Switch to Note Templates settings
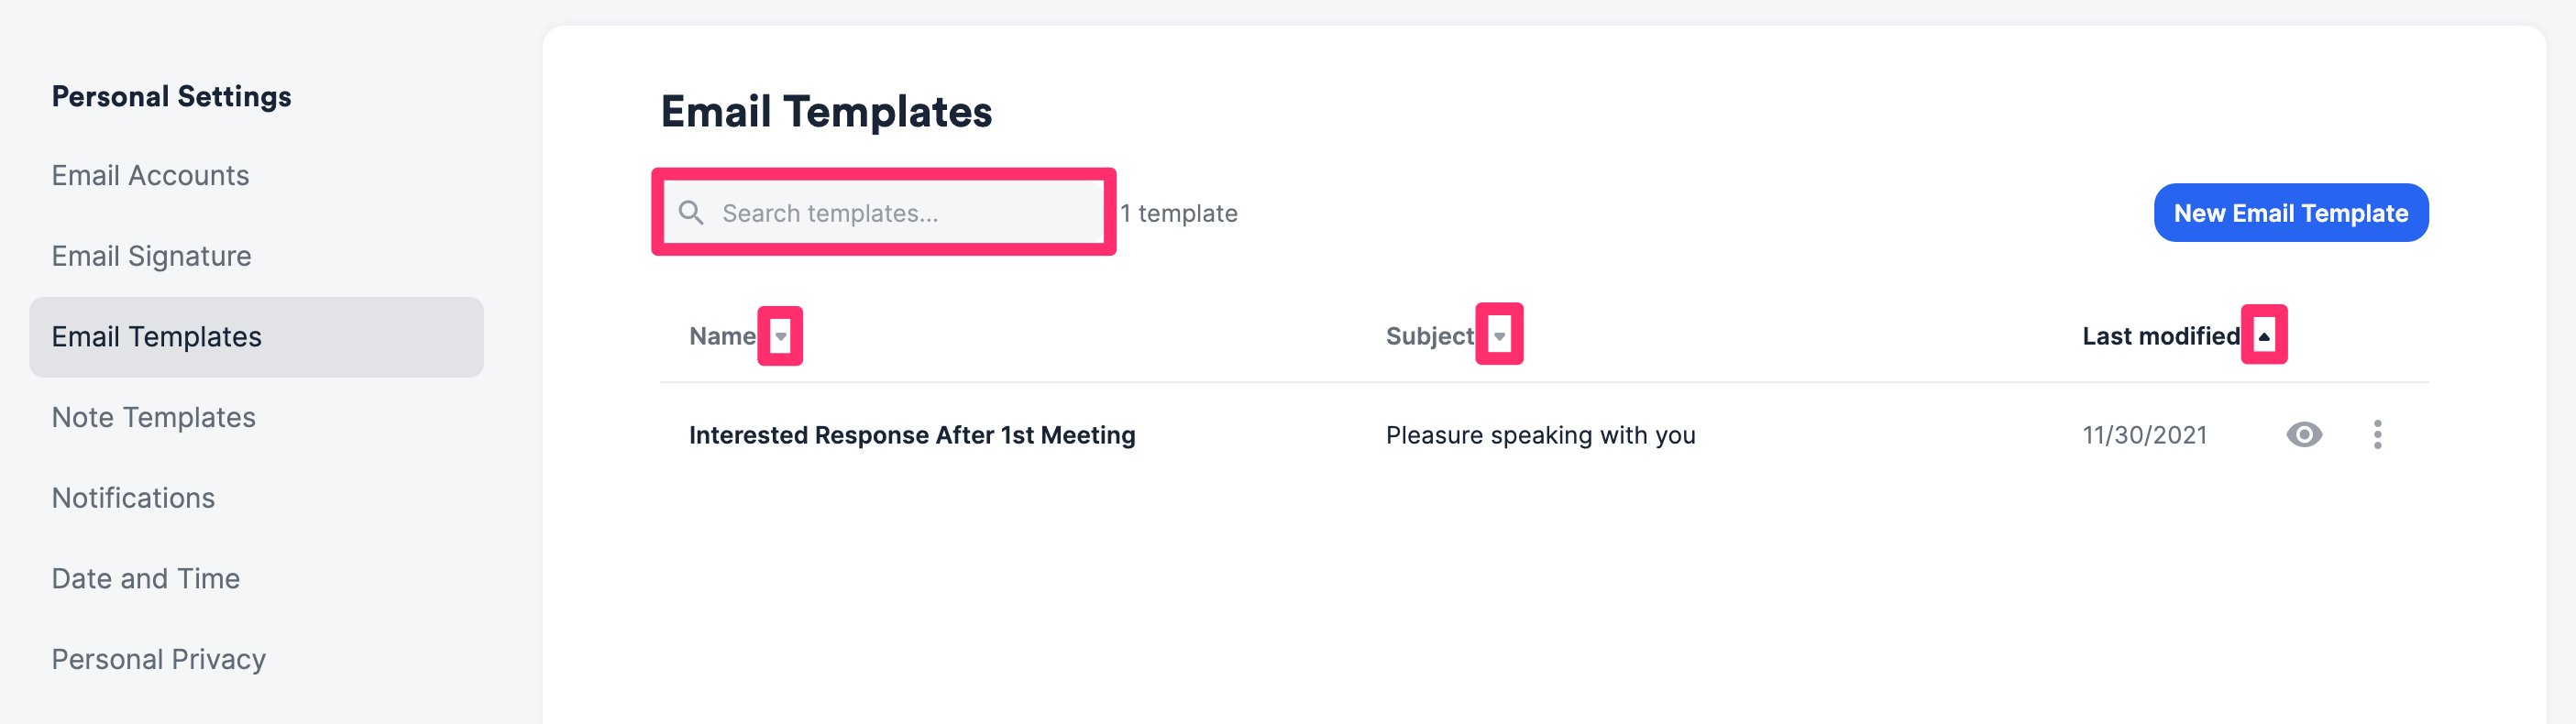The image size is (2576, 724). [x=153, y=417]
